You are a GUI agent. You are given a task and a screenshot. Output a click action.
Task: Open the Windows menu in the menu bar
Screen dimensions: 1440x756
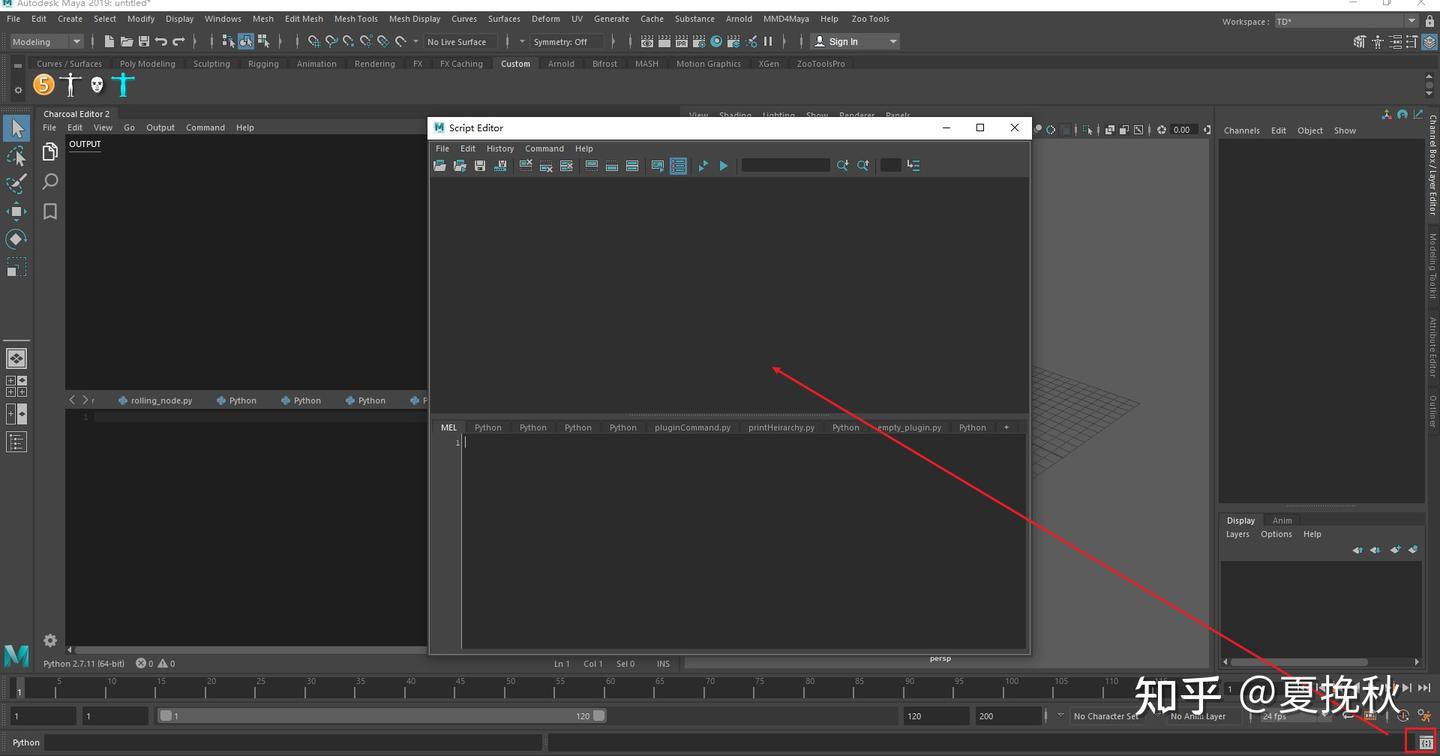tap(222, 18)
